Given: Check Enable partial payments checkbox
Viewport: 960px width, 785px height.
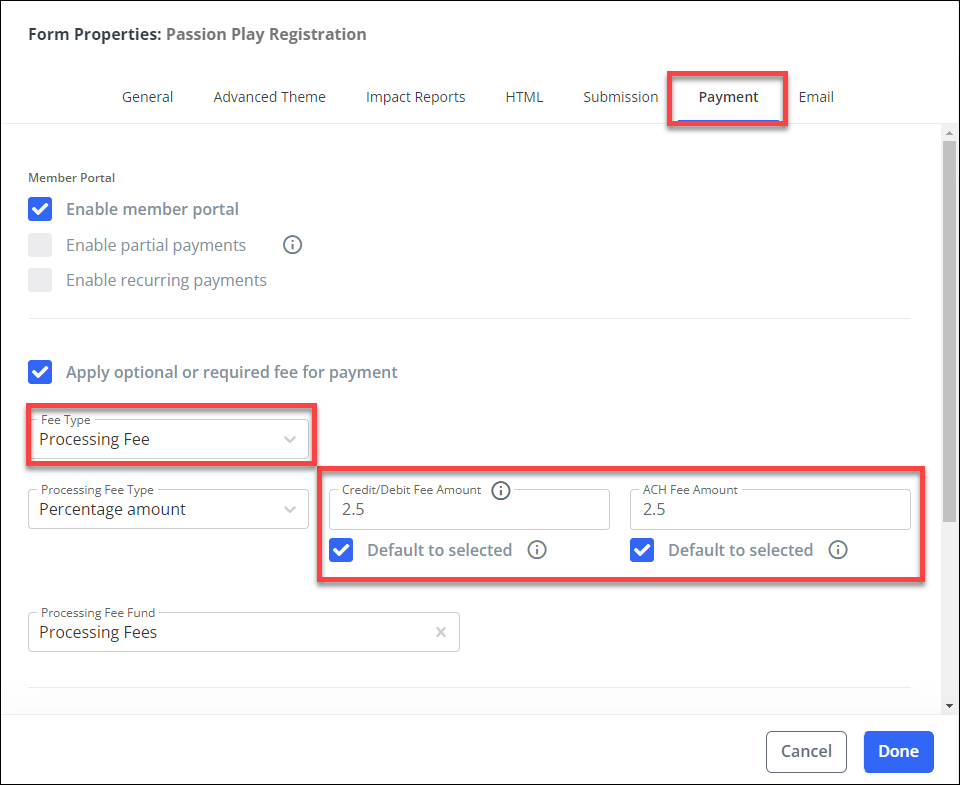Looking at the screenshot, I should 40,245.
